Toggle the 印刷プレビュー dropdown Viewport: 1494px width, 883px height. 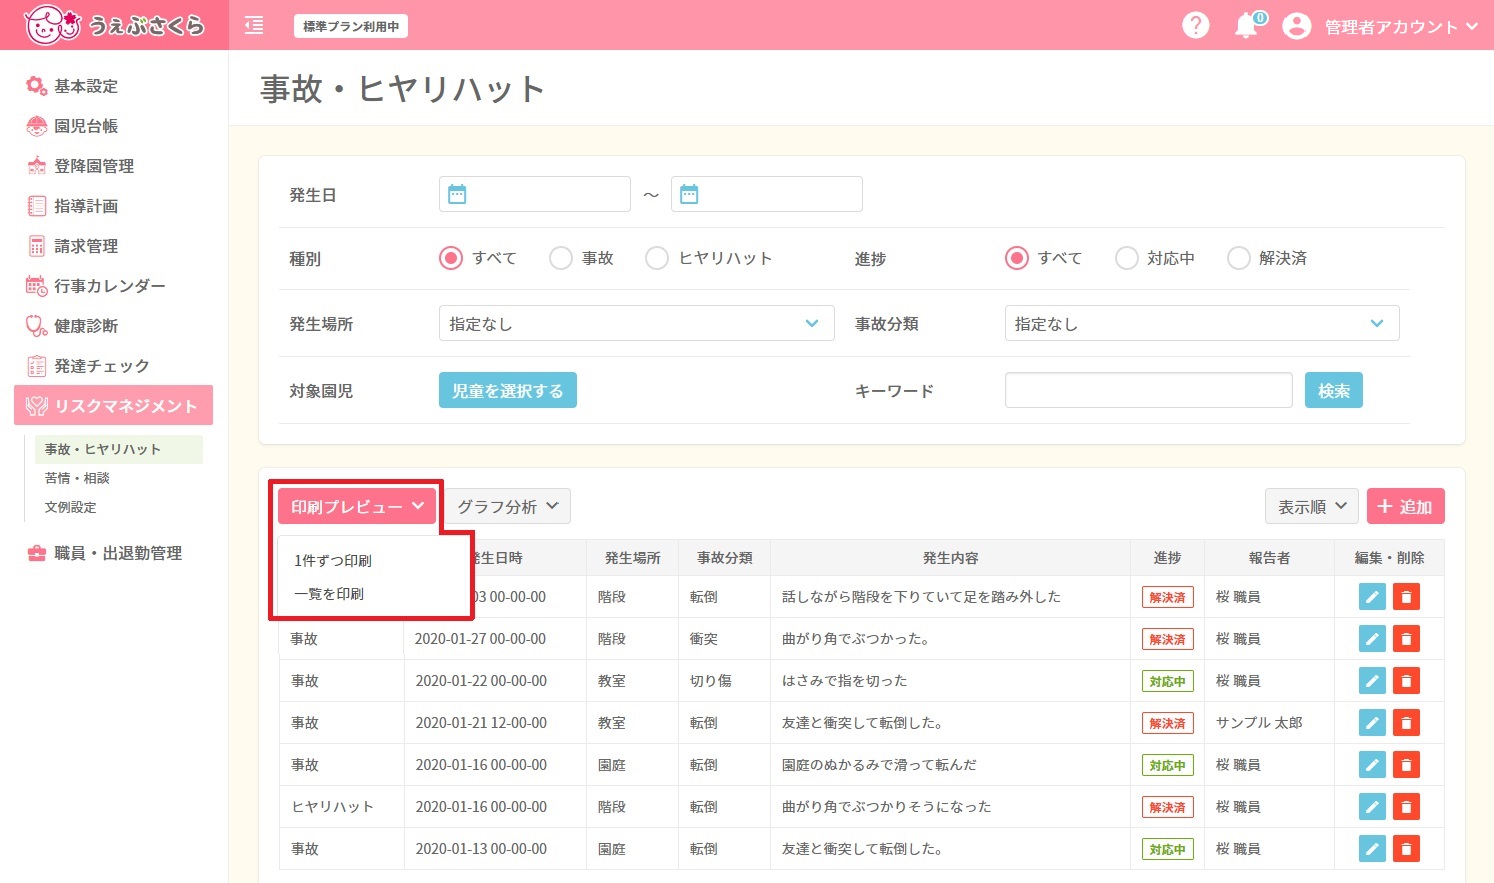pyautogui.click(x=357, y=507)
